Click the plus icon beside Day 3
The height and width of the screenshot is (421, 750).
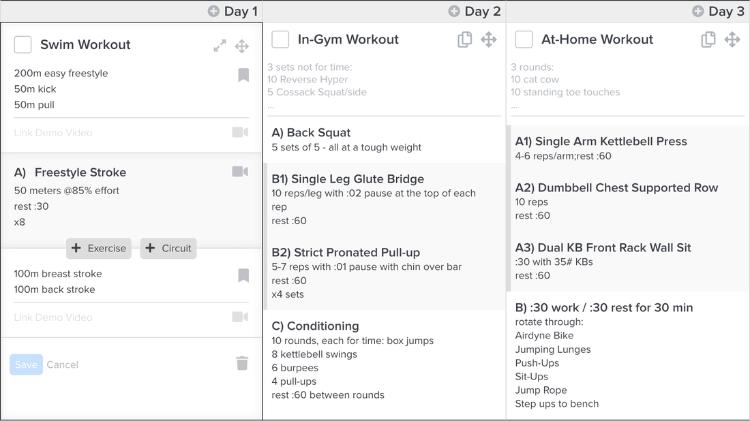point(698,11)
